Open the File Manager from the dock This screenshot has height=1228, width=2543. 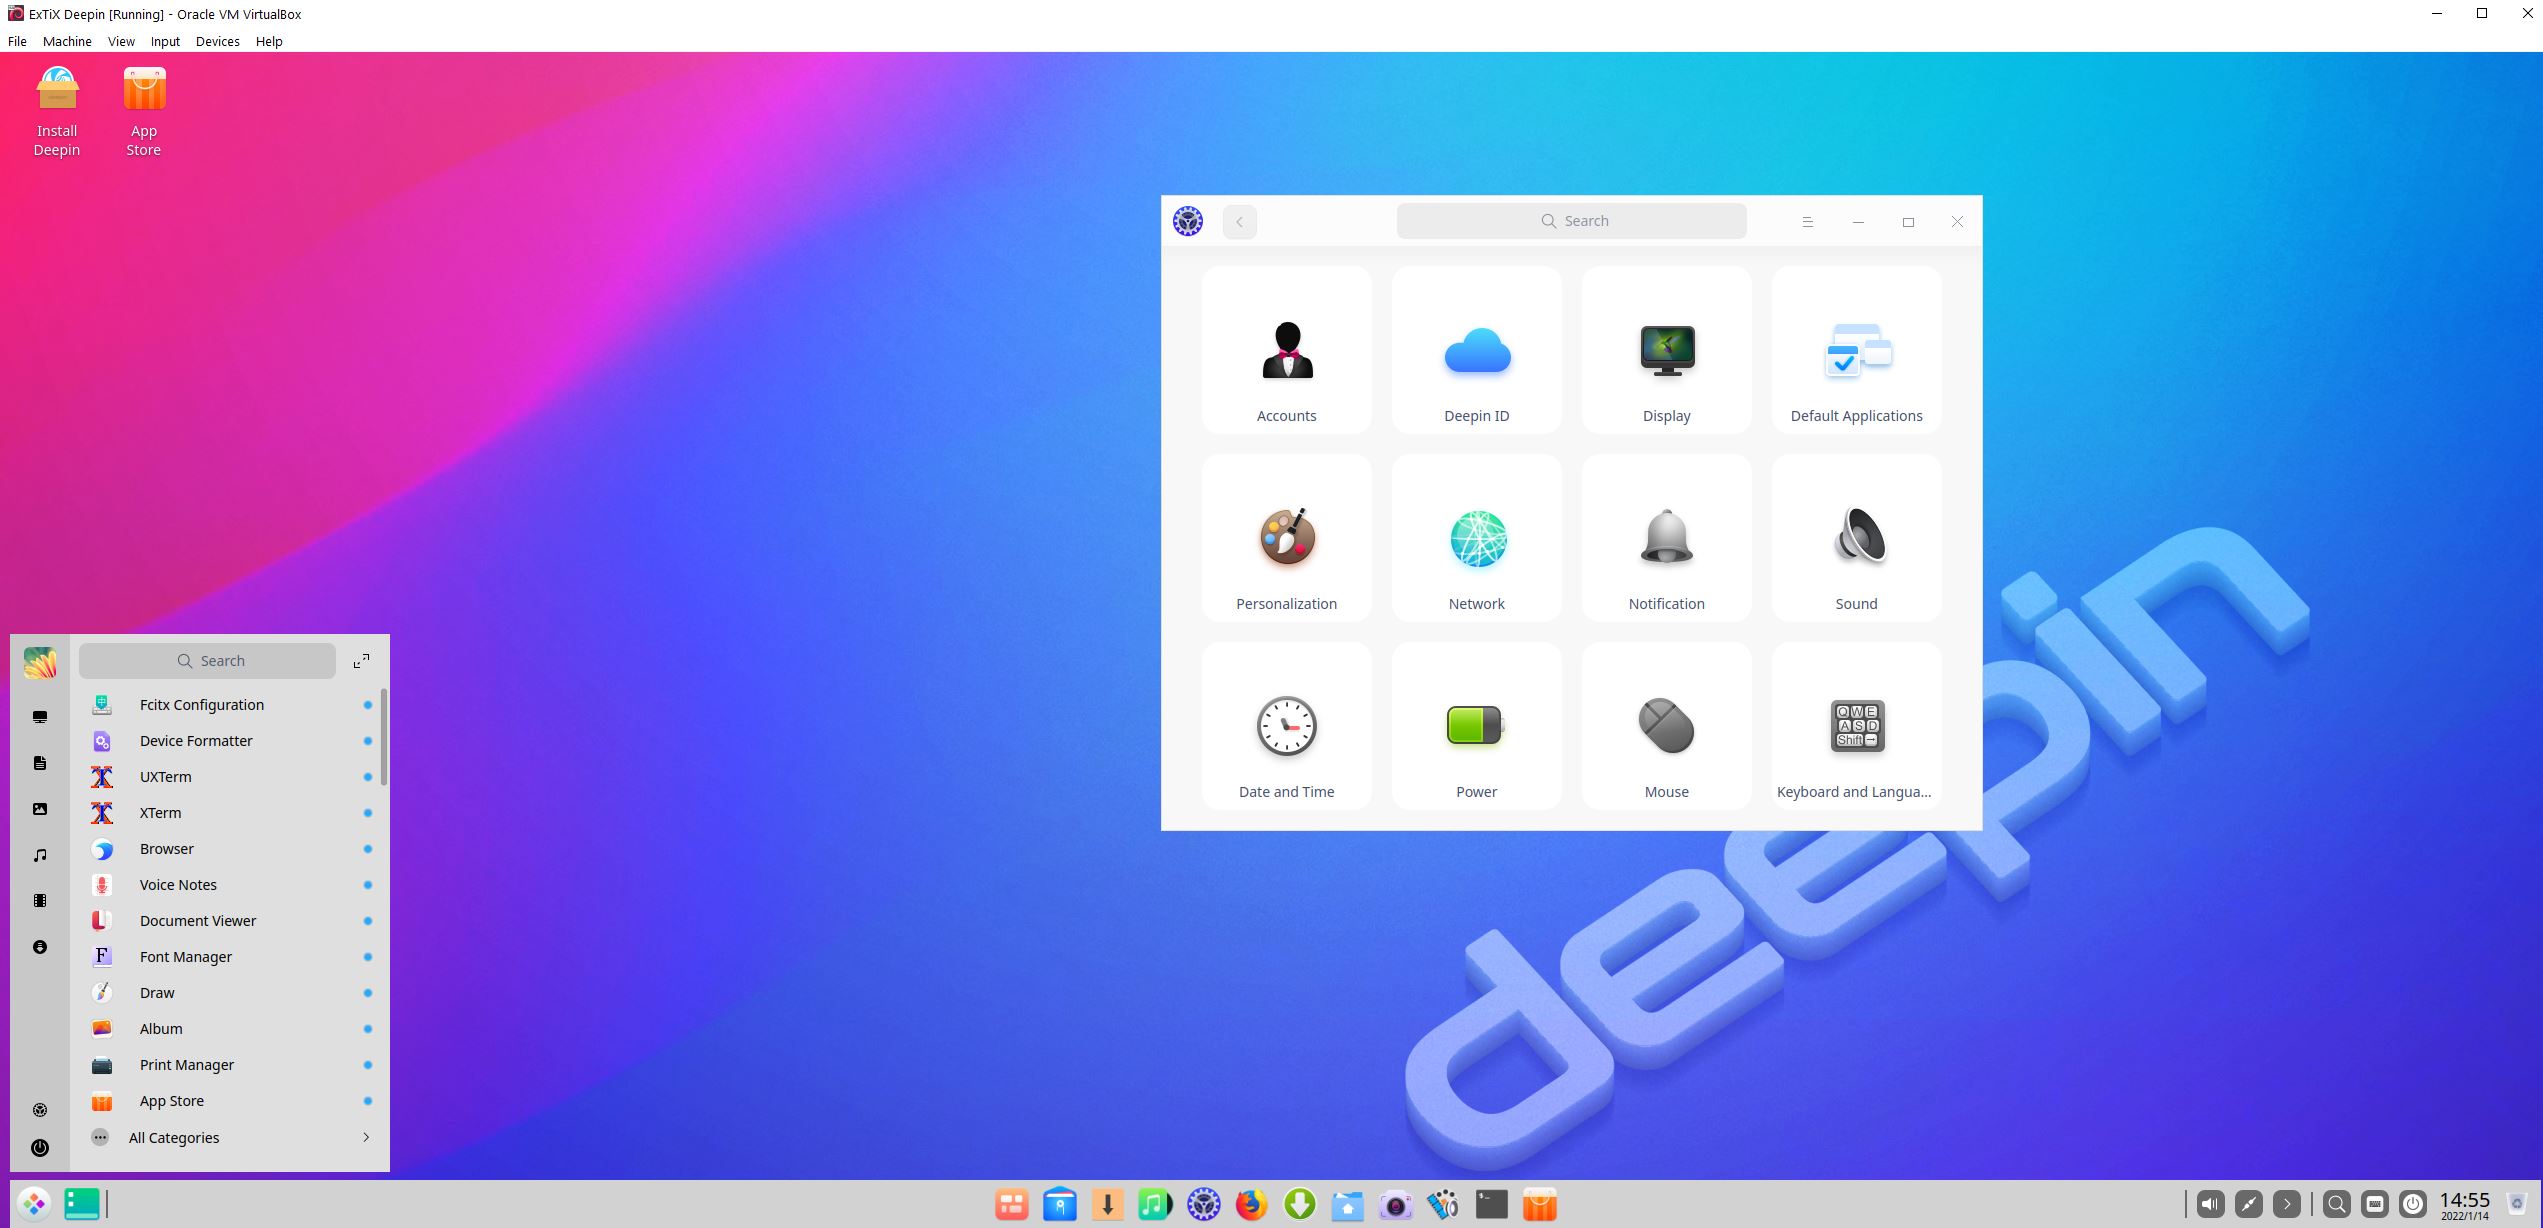click(x=1347, y=1205)
